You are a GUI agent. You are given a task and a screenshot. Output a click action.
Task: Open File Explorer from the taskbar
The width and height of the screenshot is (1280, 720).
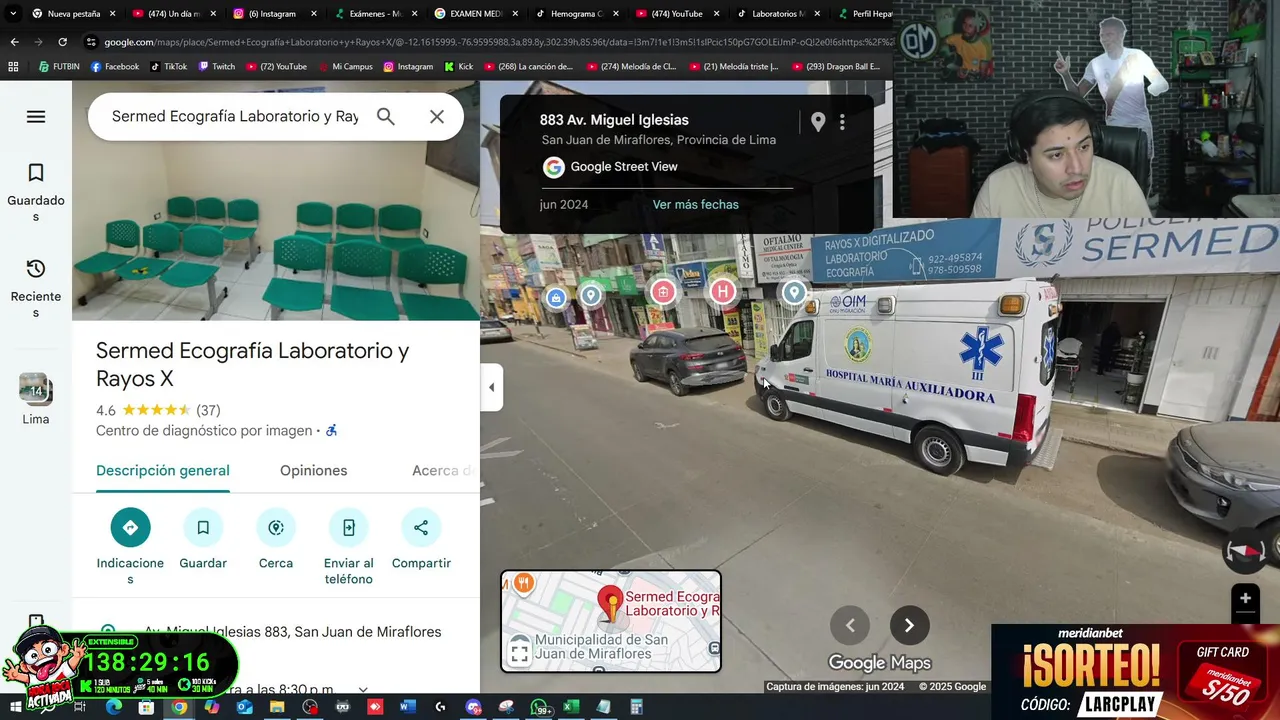coord(277,707)
